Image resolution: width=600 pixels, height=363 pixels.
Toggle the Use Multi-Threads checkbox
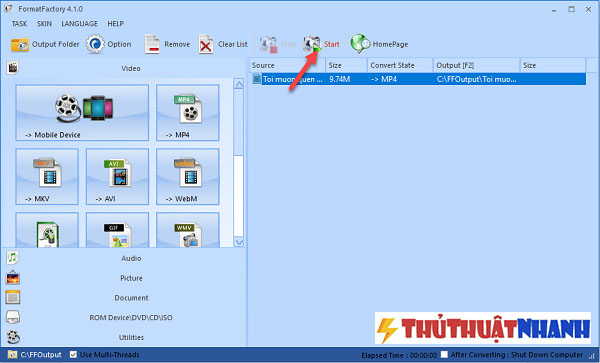click(73, 355)
